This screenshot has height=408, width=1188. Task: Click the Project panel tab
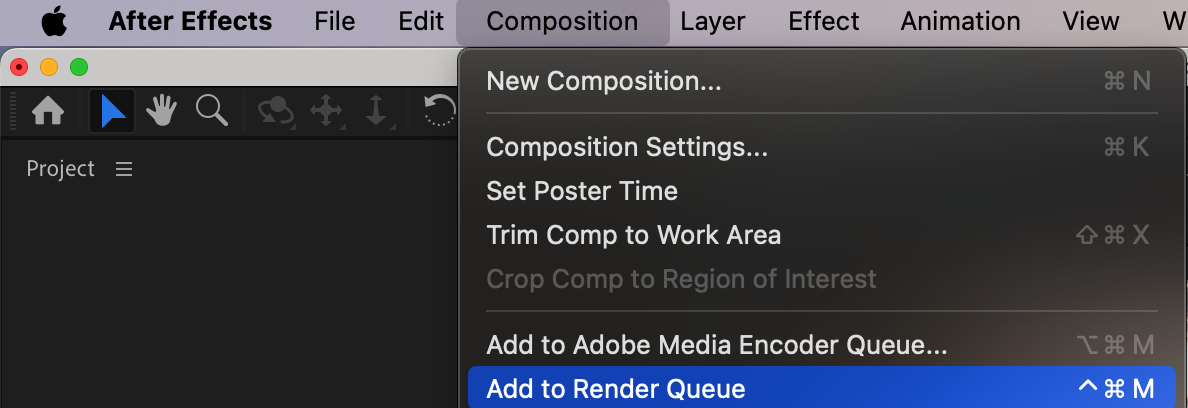60,170
